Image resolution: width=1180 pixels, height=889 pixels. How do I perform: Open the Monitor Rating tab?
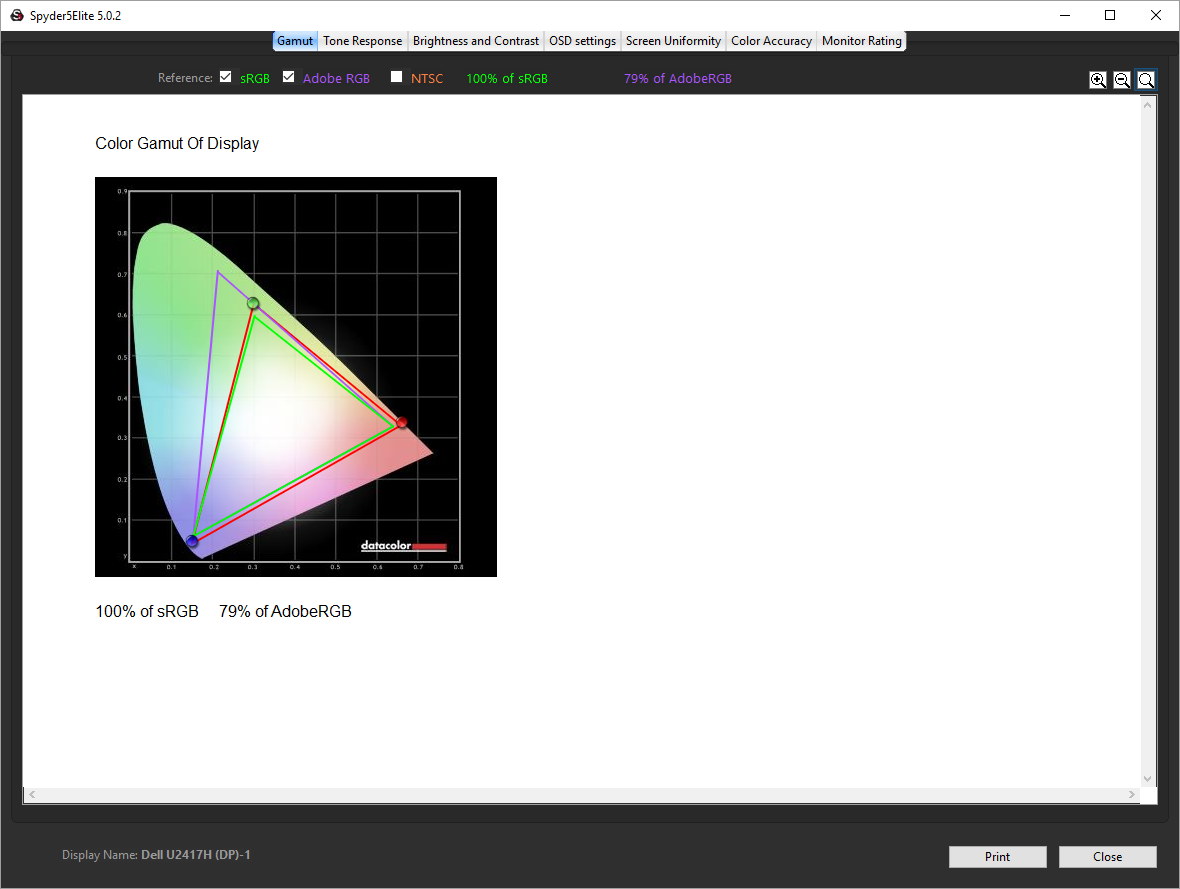[862, 41]
